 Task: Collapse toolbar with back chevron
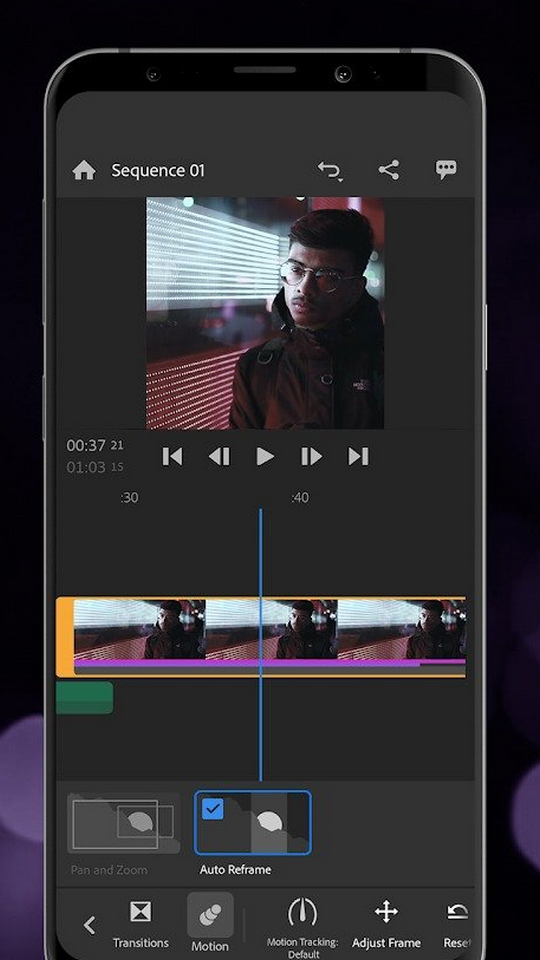[89, 925]
